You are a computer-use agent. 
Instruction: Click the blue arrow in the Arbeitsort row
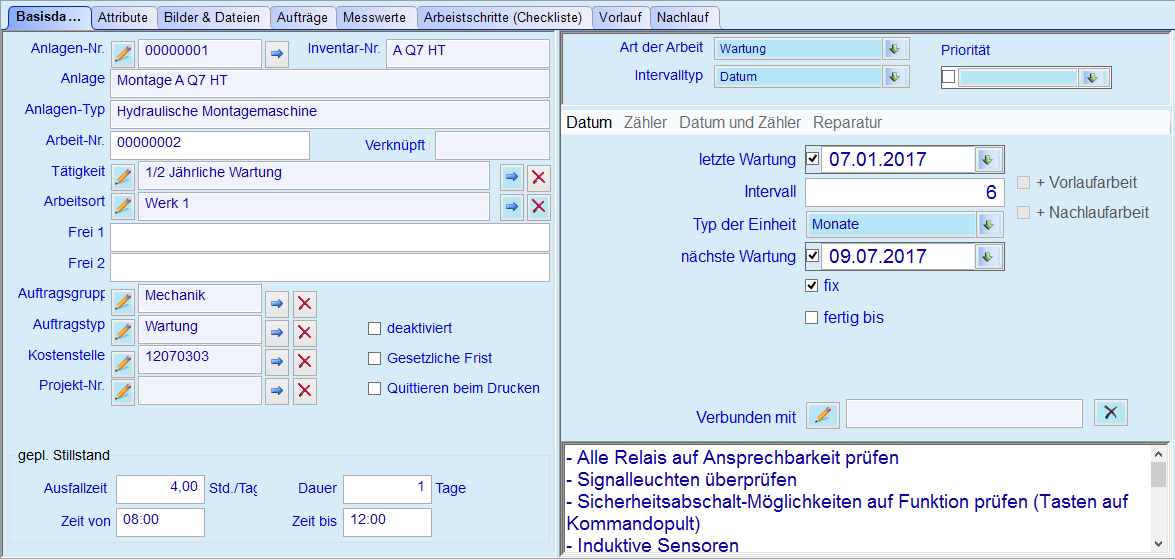[x=512, y=206]
